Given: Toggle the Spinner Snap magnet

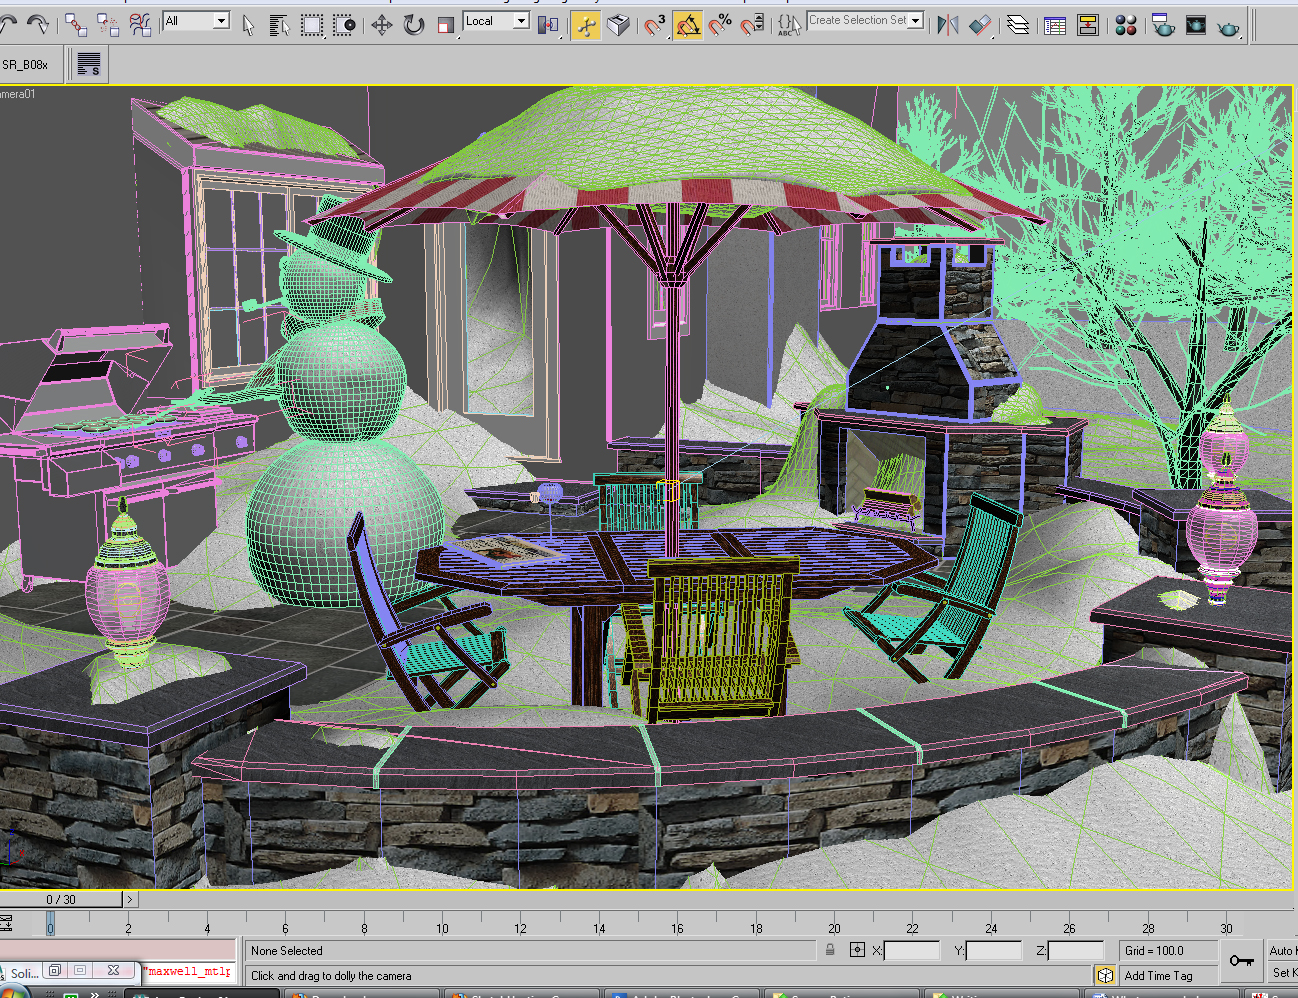Looking at the screenshot, I should tap(753, 24).
